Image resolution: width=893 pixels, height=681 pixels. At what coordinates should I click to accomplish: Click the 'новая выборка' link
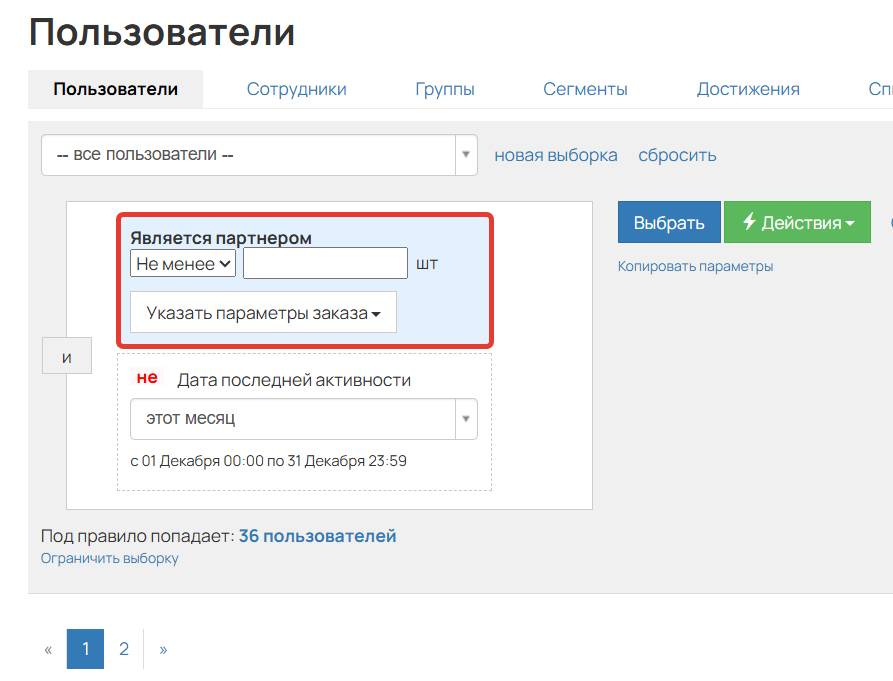[556, 155]
